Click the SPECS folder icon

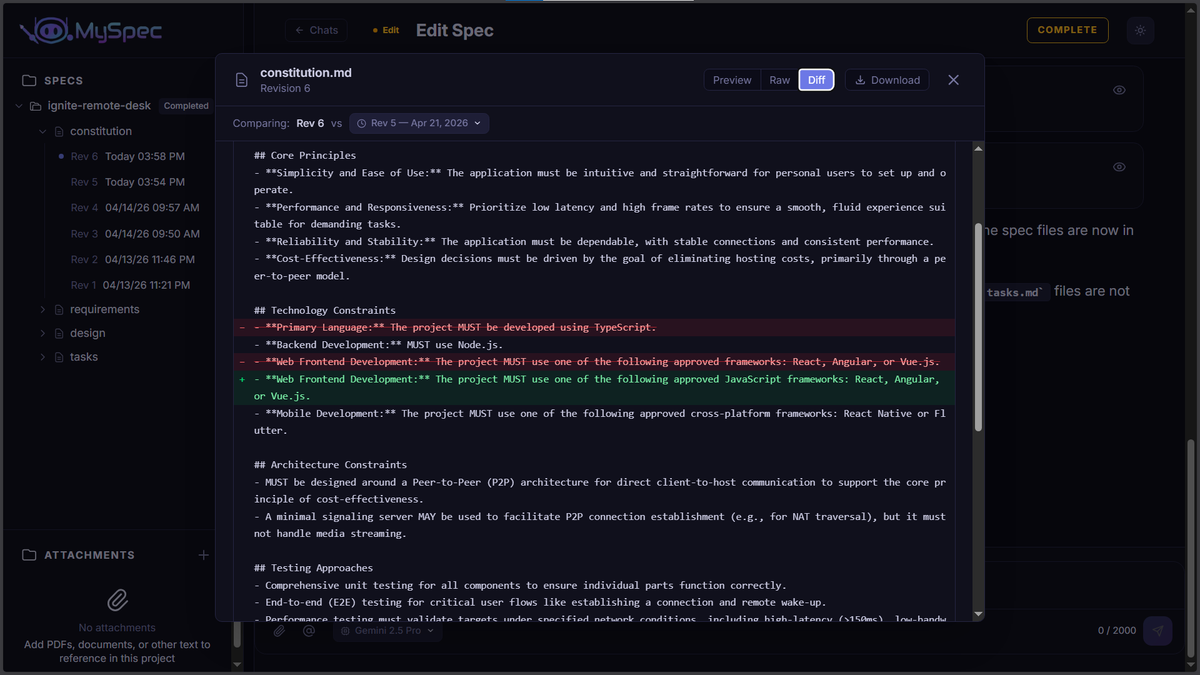point(29,80)
